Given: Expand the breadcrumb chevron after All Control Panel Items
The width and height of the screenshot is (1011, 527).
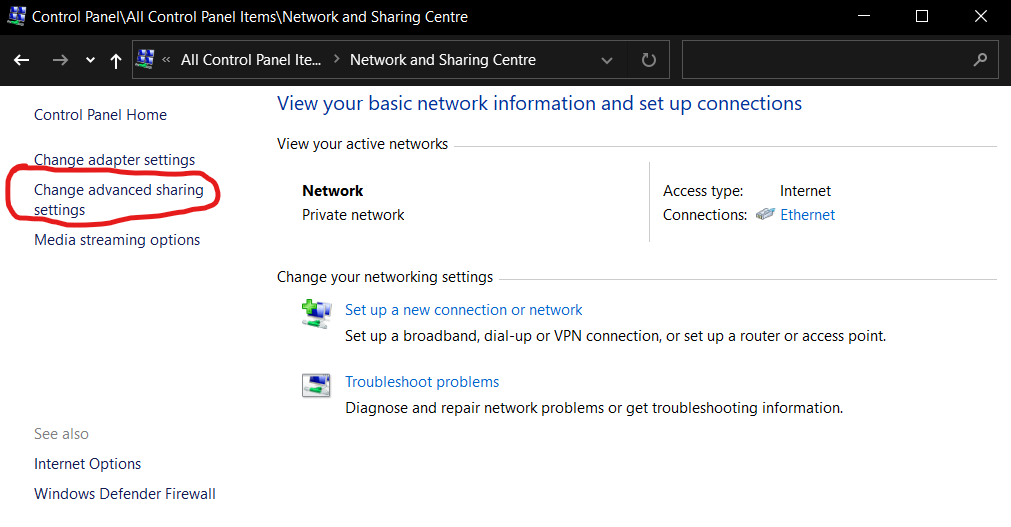Looking at the screenshot, I should pyautogui.click(x=336, y=59).
